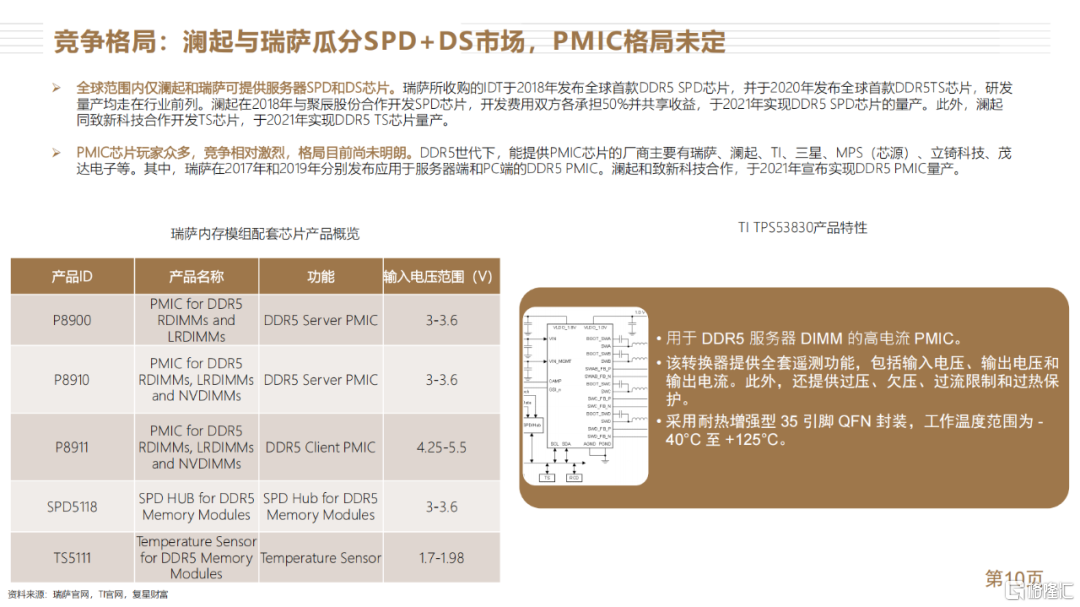
Task: Click the "TS5111" product ID cell
Action: [x=72, y=557]
